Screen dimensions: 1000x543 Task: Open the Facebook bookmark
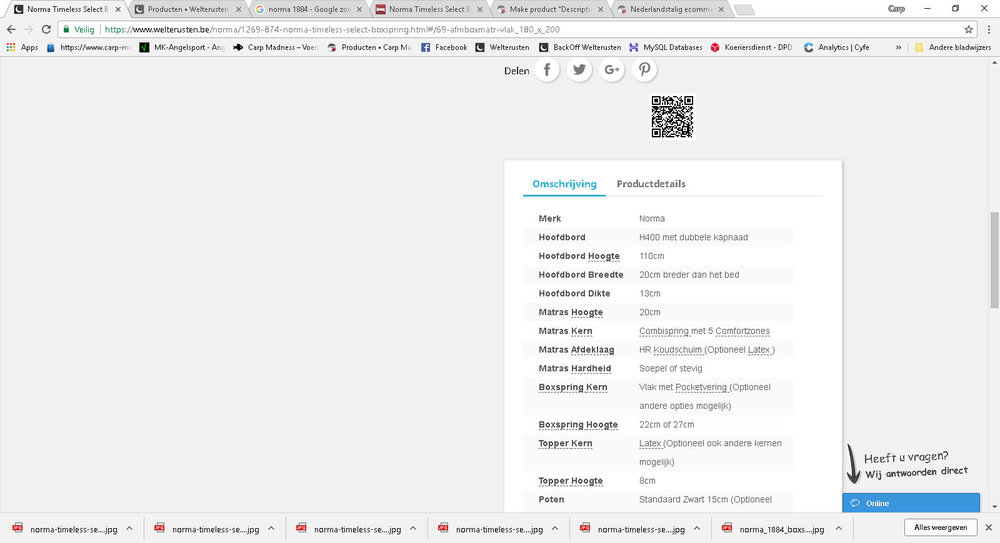[444, 47]
